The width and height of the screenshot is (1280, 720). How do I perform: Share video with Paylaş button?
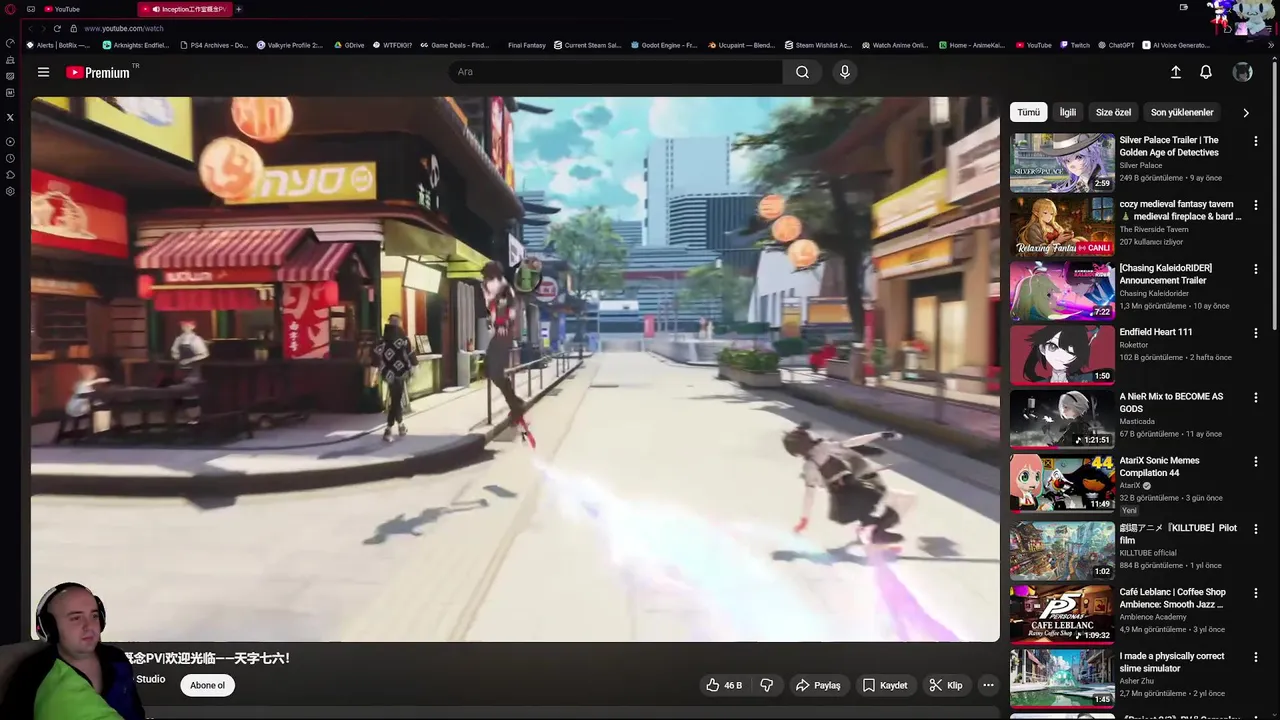818,685
